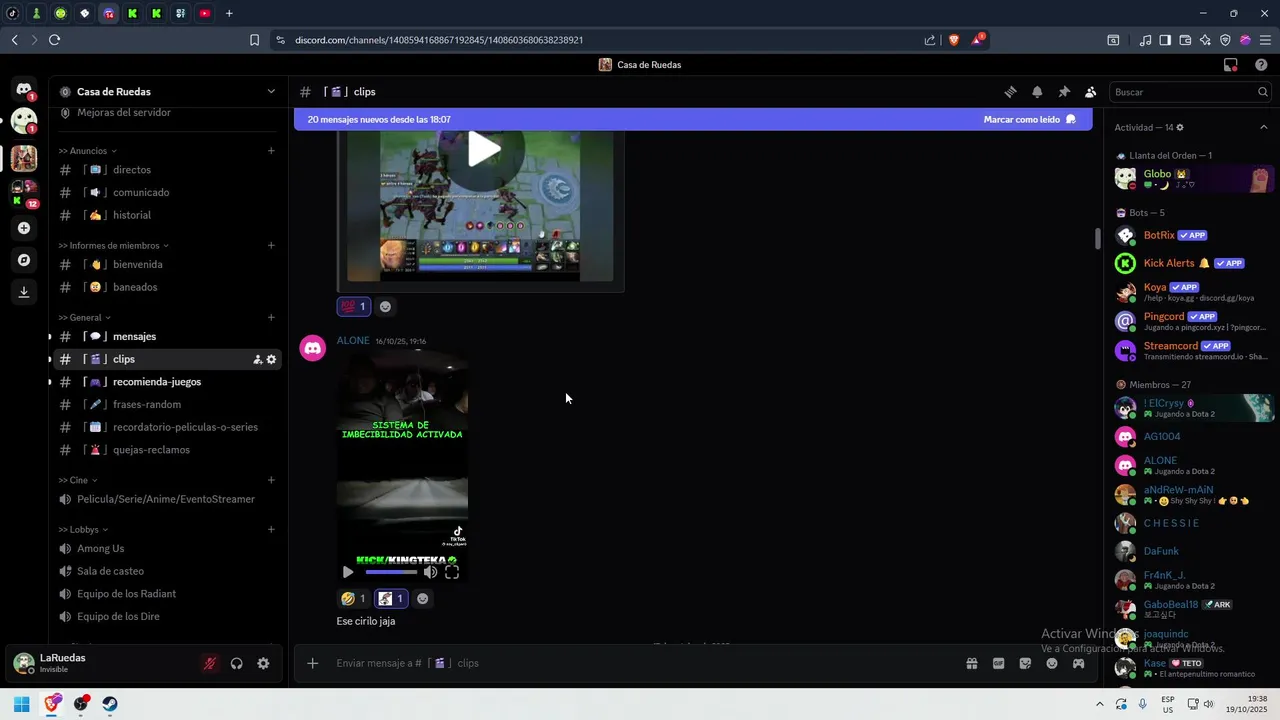Image resolution: width=1280 pixels, height=720 pixels.
Task: Open the comunicado channel
Action: click(167, 193)
